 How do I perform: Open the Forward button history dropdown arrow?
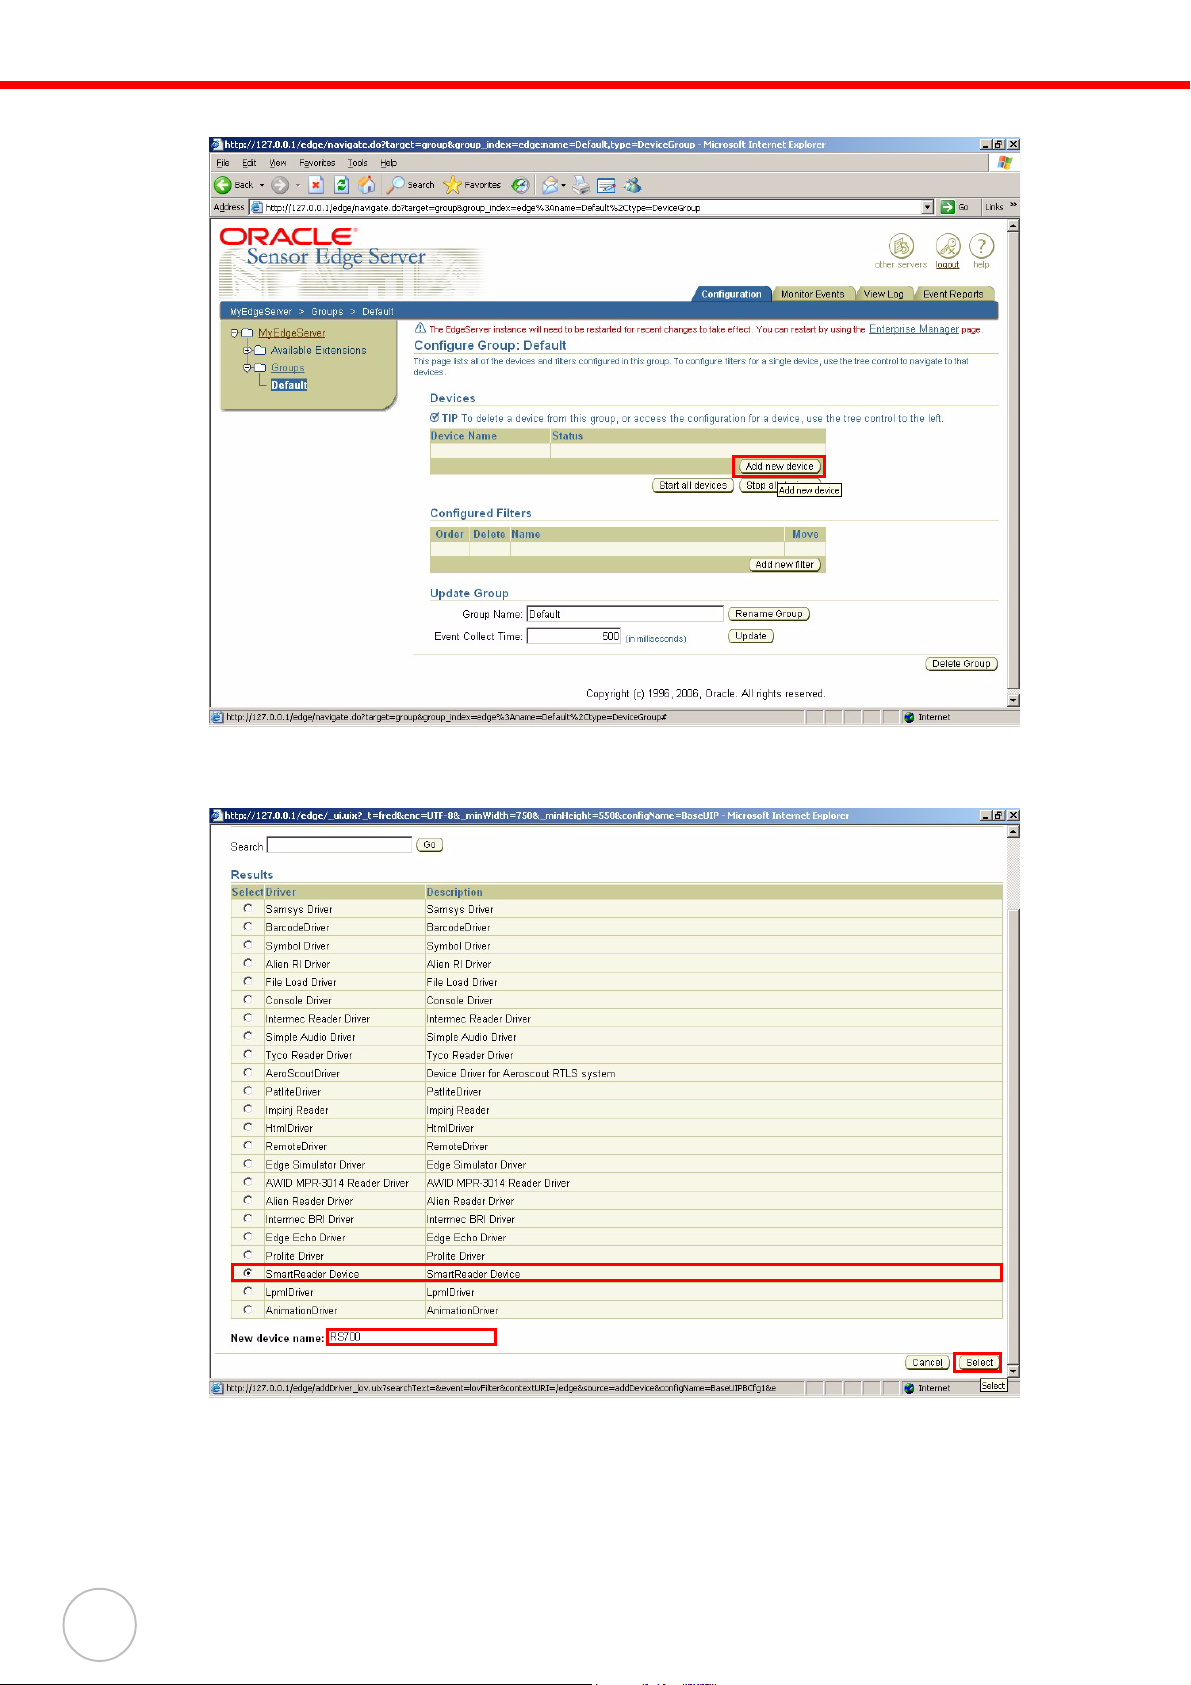(x=298, y=185)
